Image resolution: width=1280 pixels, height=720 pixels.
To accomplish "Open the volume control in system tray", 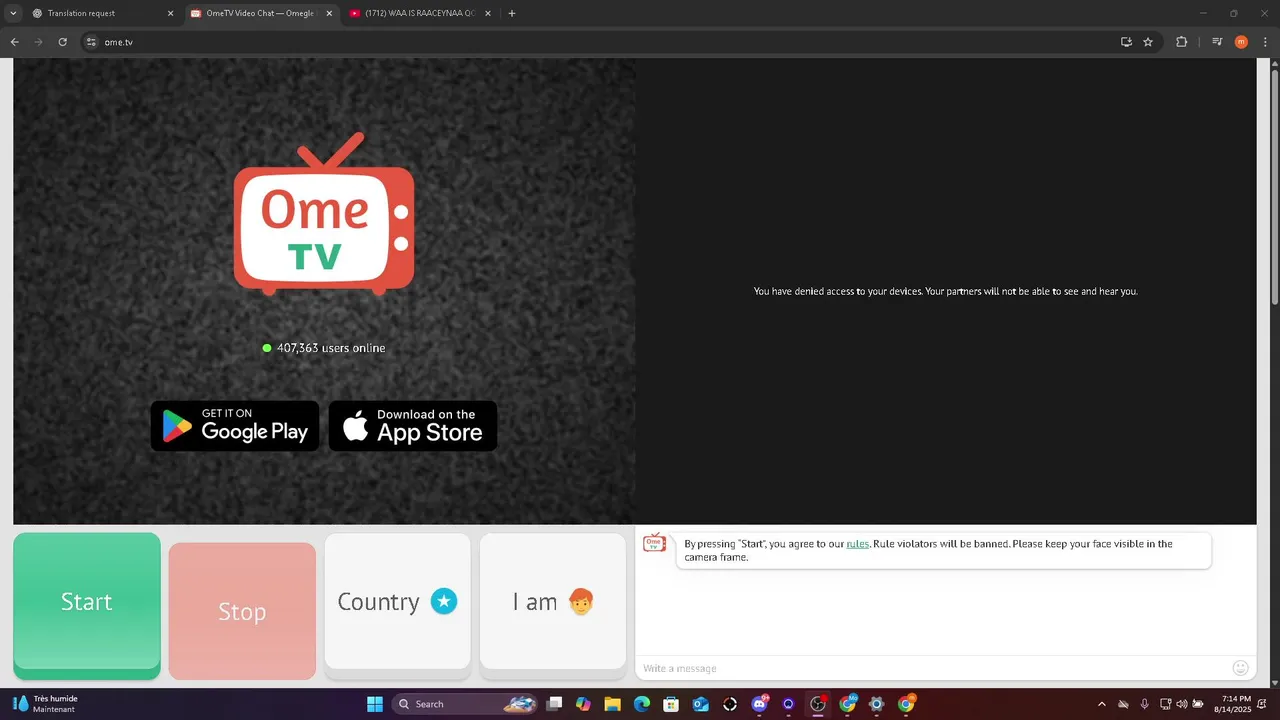I will coord(1182,704).
